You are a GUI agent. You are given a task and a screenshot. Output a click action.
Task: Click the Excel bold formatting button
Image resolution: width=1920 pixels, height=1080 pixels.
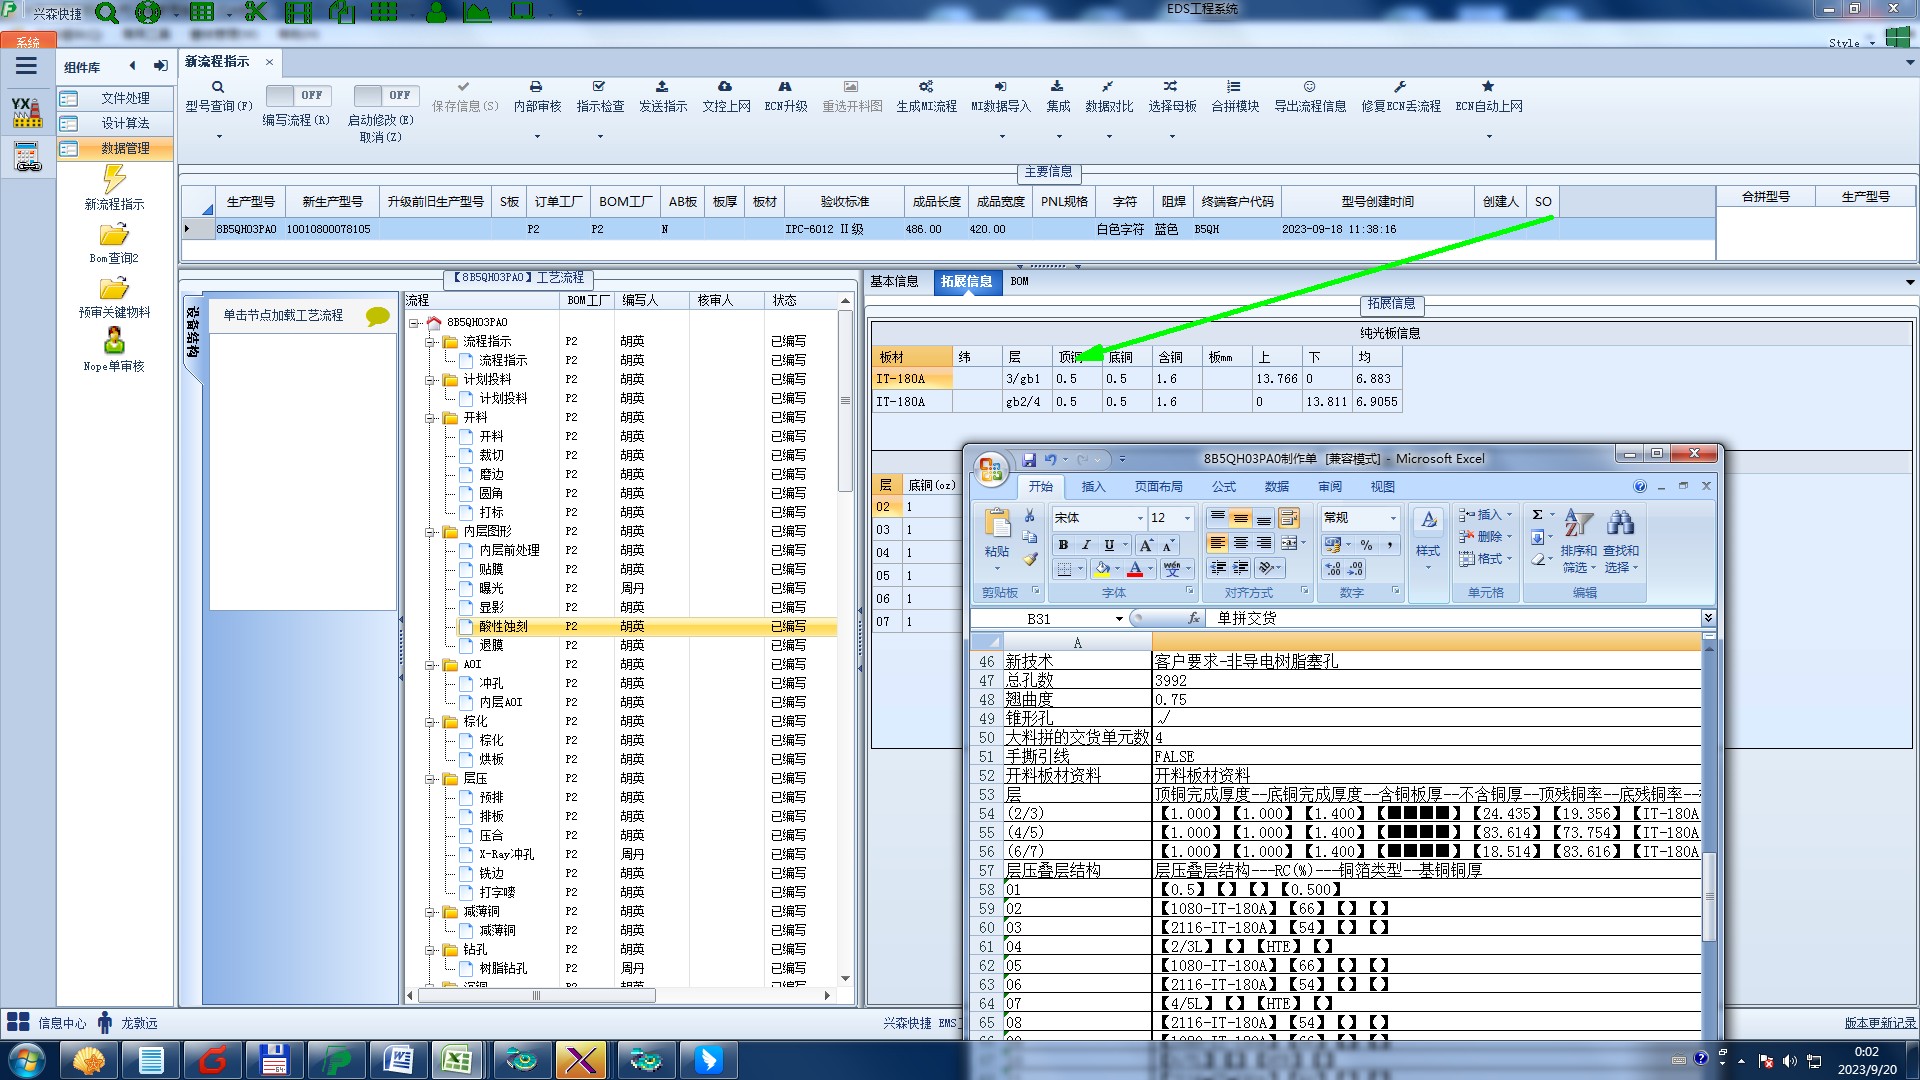pyautogui.click(x=1063, y=545)
